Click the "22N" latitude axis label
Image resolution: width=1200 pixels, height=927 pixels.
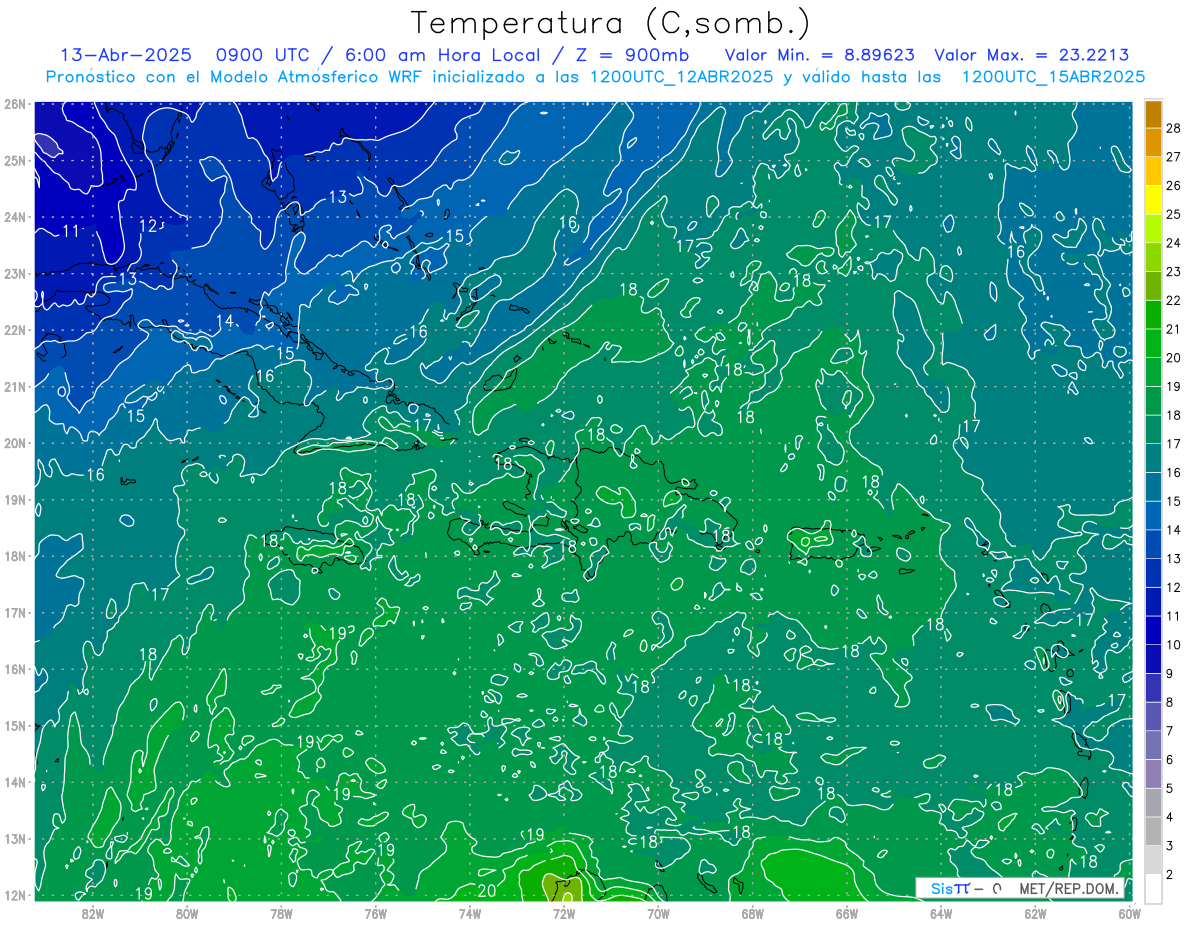[x=15, y=330]
